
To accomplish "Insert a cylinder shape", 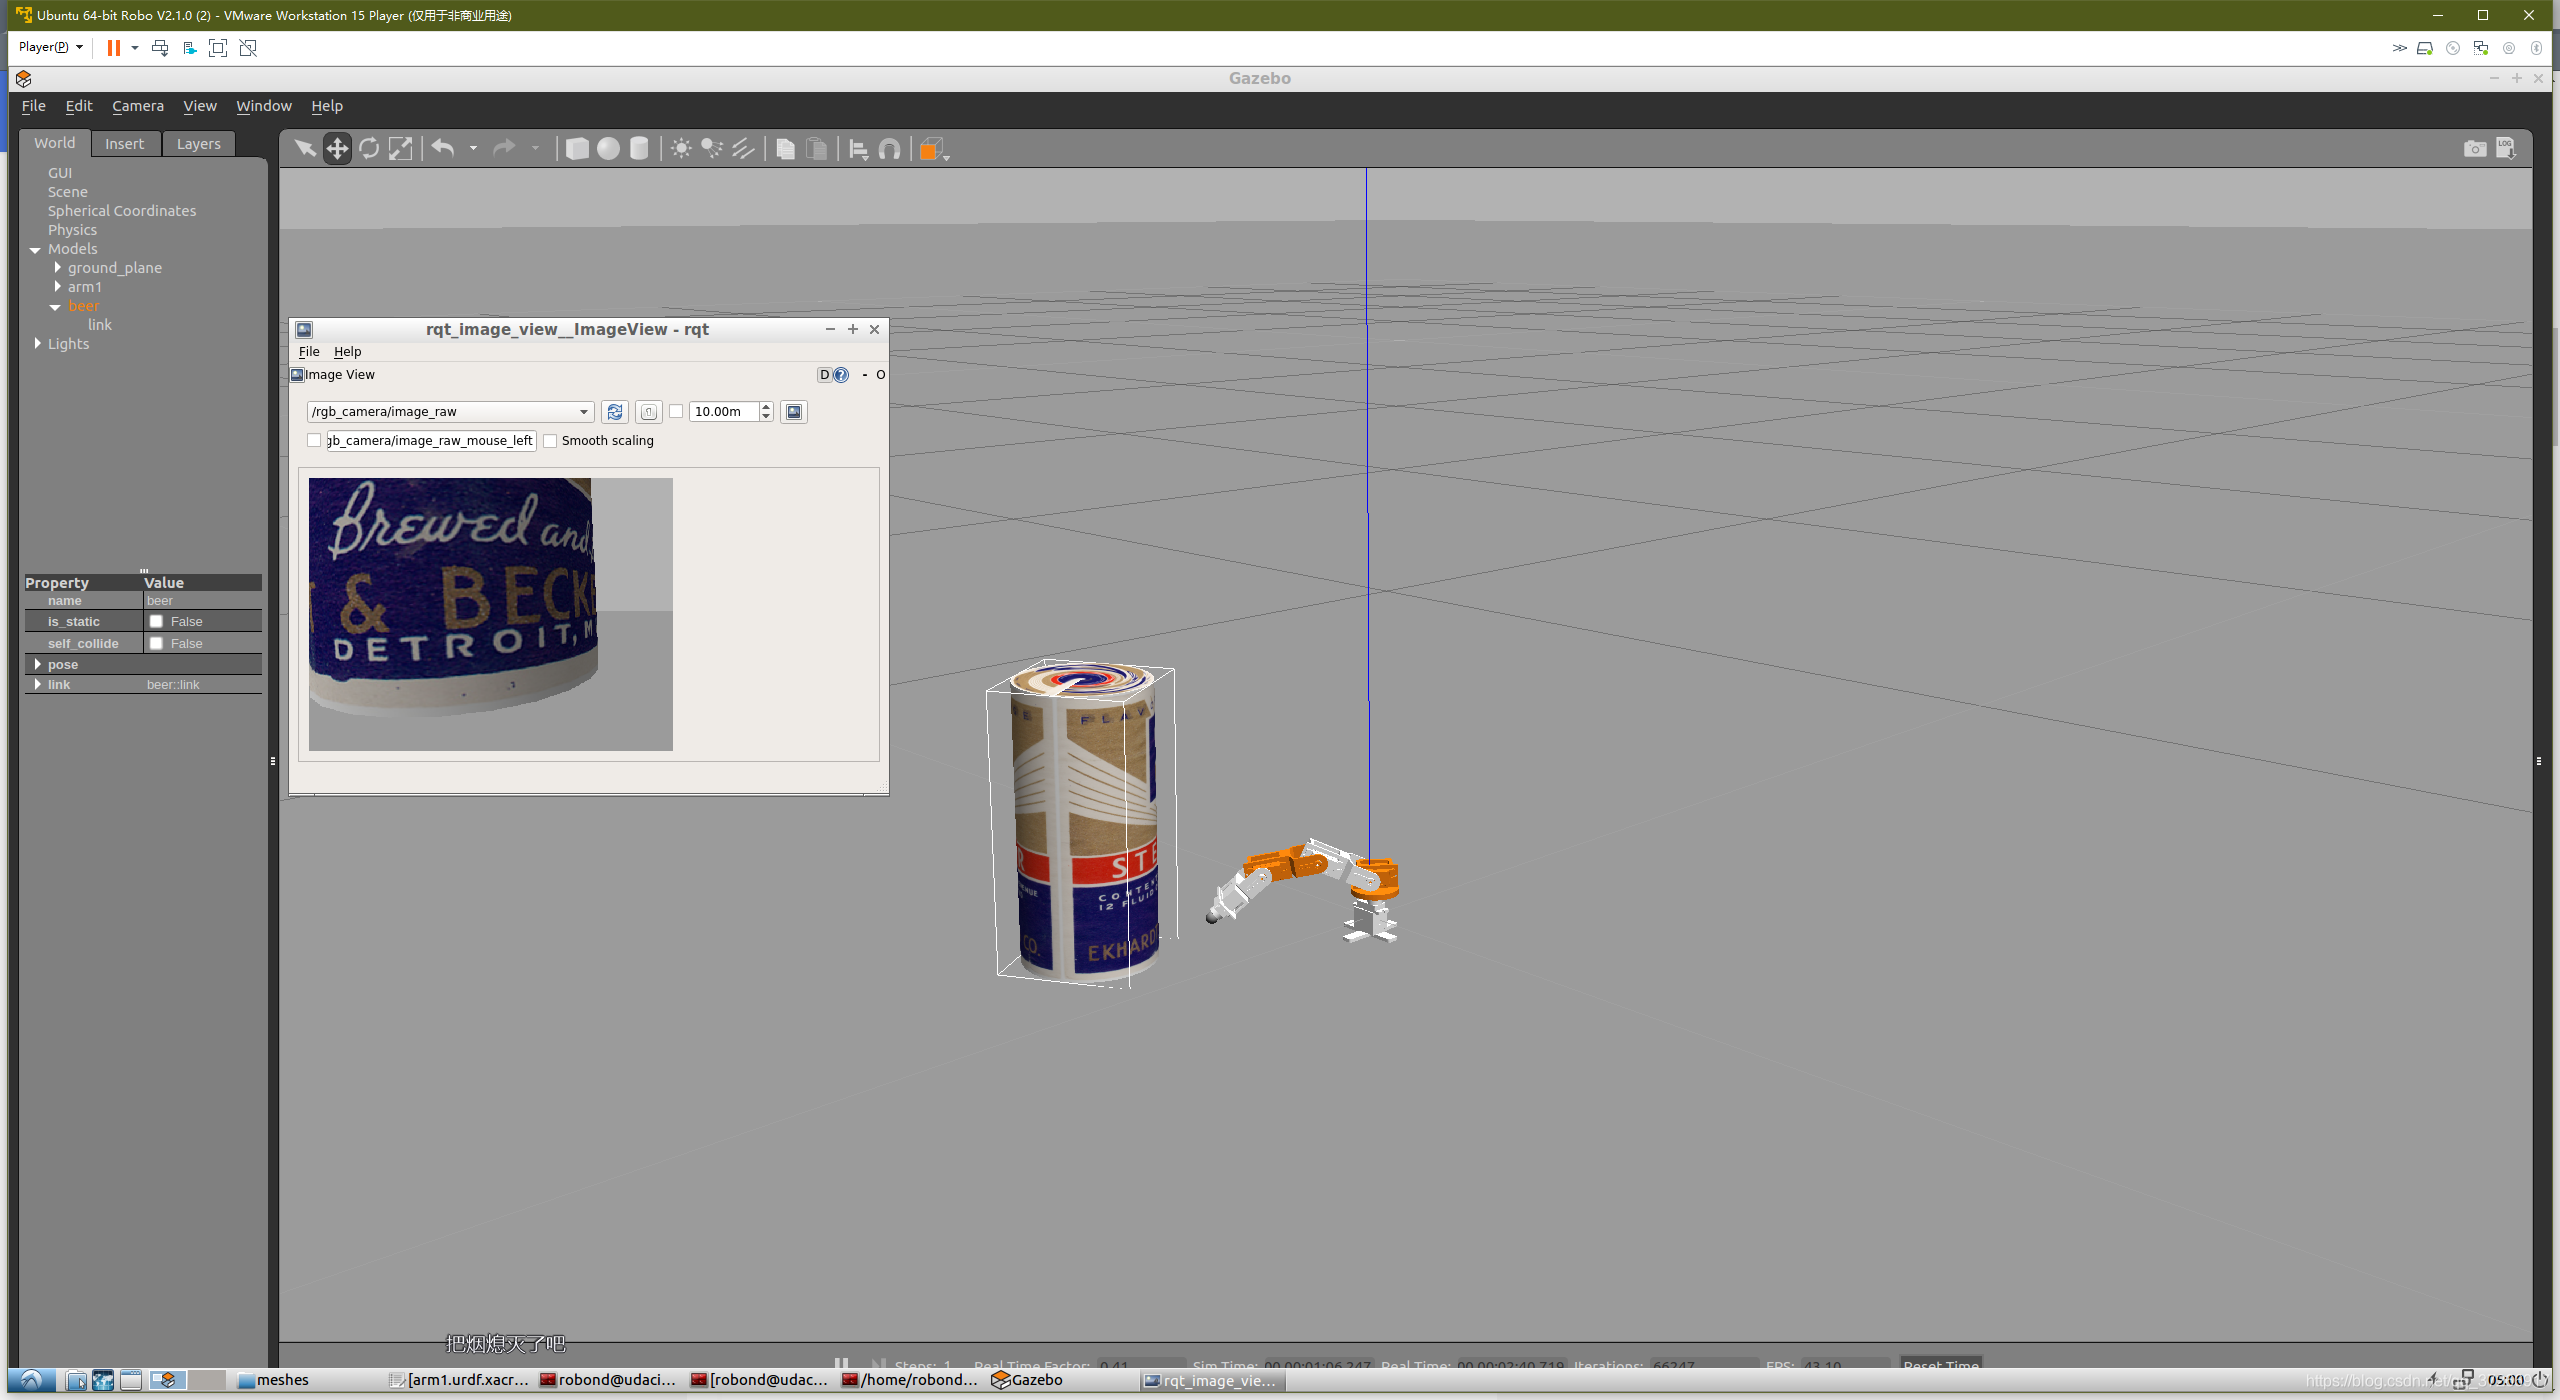I will pyautogui.click(x=639, y=149).
